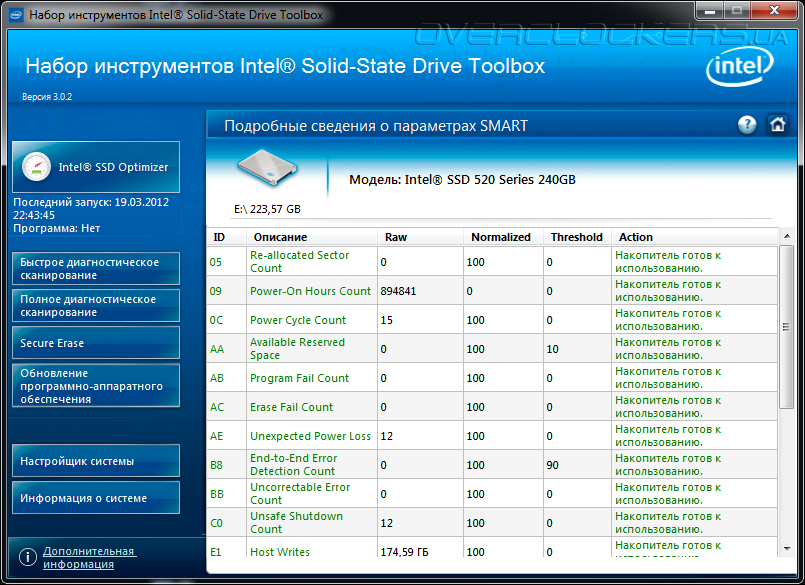Sort by the Threshold column header
Screen dimensions: 805x585
pos(577,237)
